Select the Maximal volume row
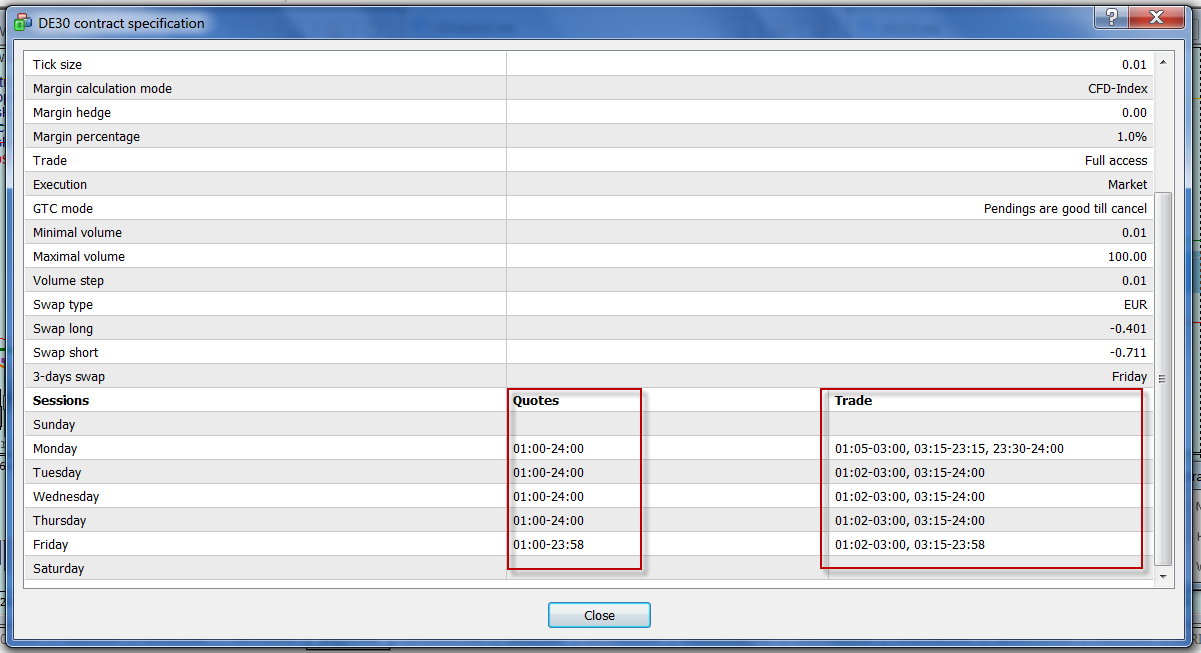The height and width of the screenshot is (653, 1201). pyautogui.click(x=589, y=256)
